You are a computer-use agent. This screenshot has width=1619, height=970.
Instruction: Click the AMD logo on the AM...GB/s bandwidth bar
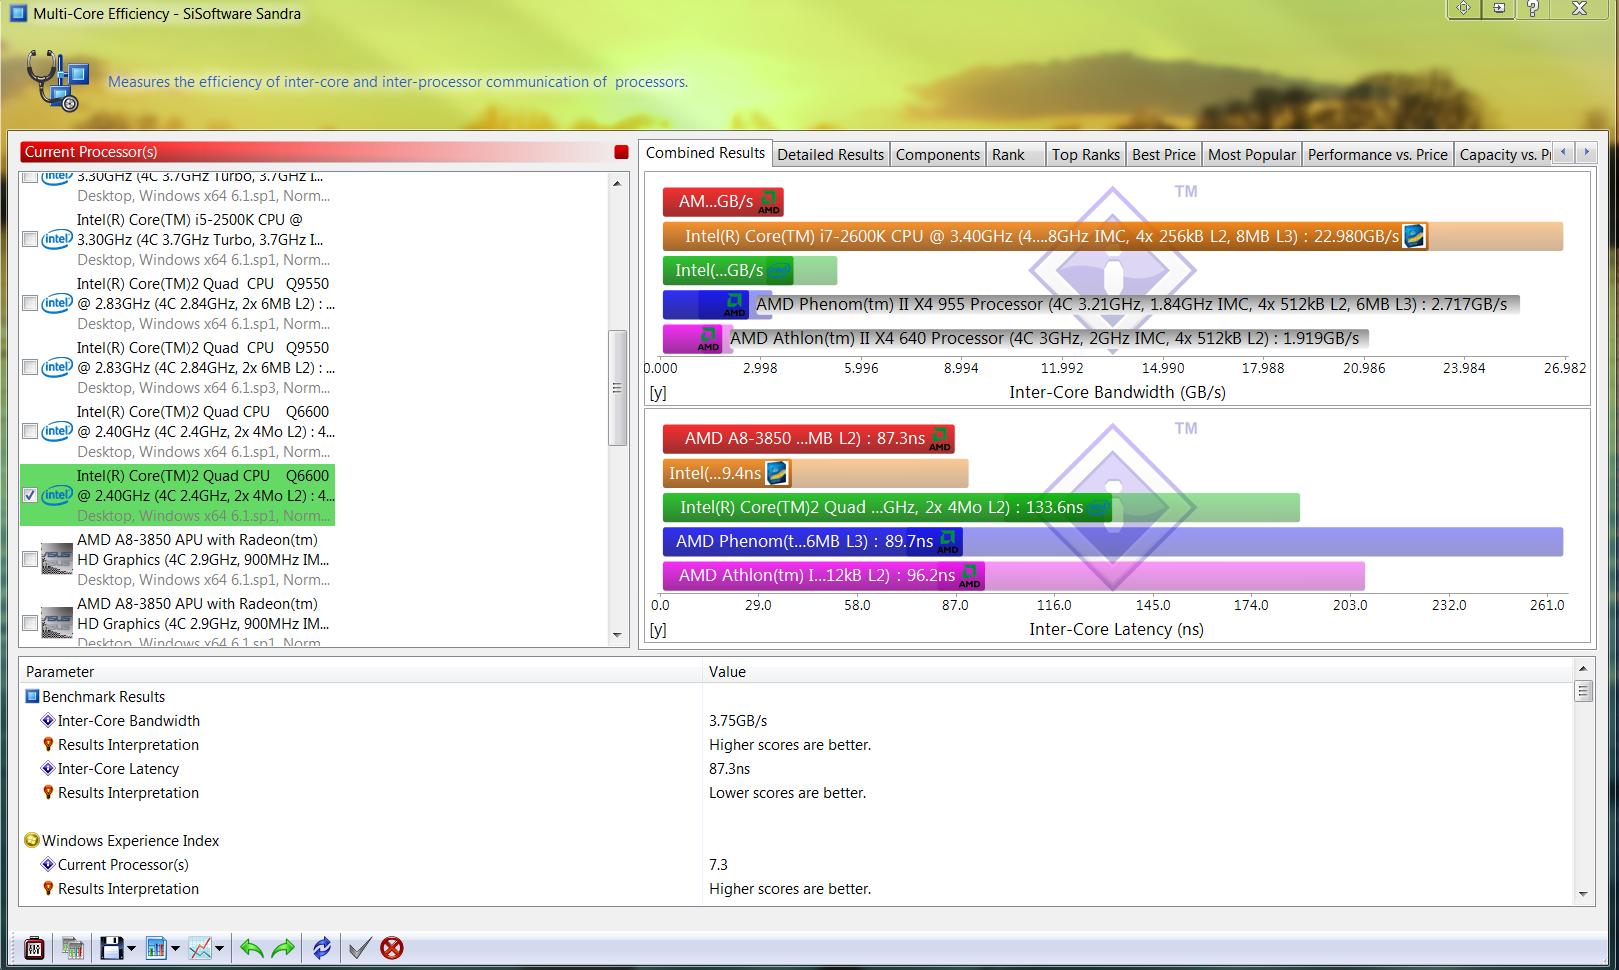pyautogui.click(x=769, y=202)
